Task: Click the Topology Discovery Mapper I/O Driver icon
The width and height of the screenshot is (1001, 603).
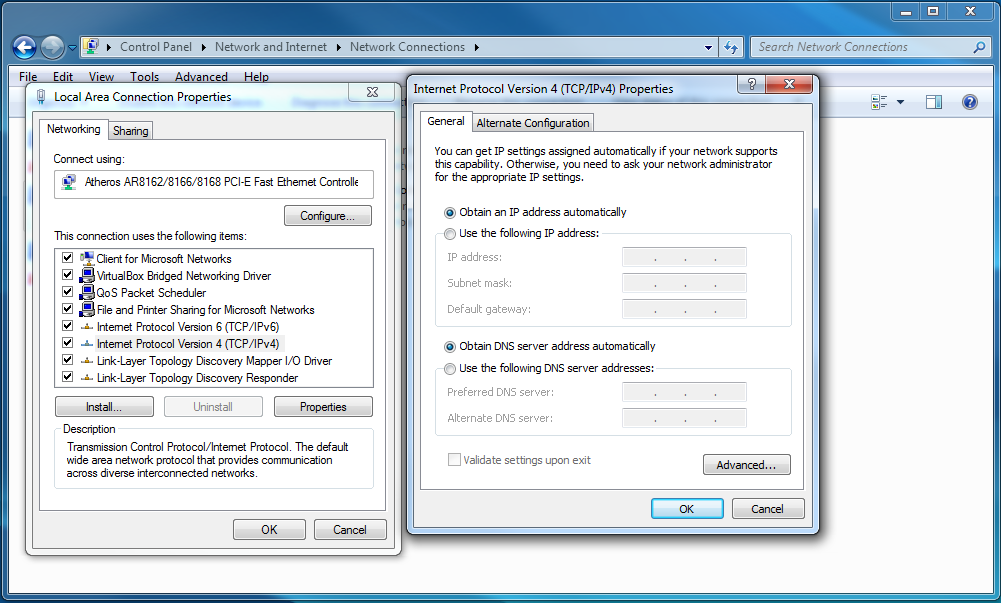Action: 87,361
